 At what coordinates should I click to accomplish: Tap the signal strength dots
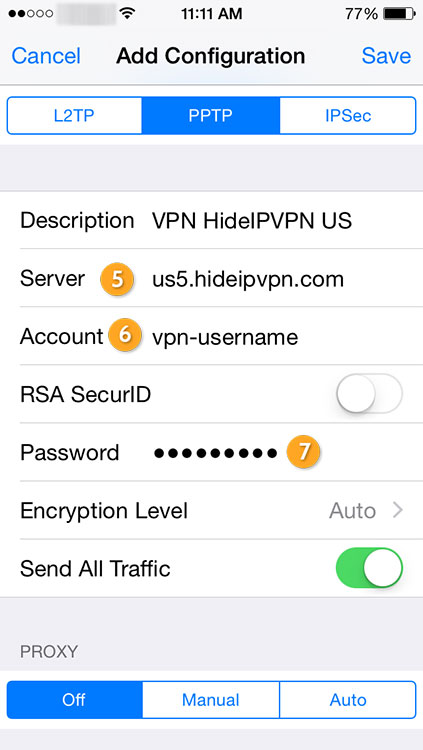pos(30,14)
